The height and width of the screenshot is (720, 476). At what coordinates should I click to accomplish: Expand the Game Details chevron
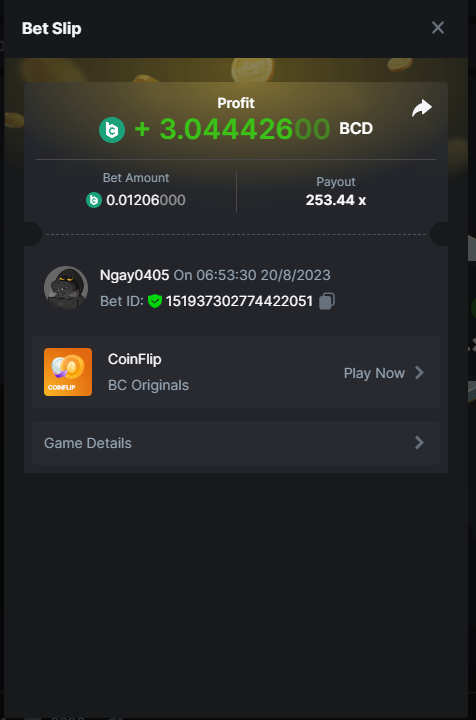click(419, 443)
